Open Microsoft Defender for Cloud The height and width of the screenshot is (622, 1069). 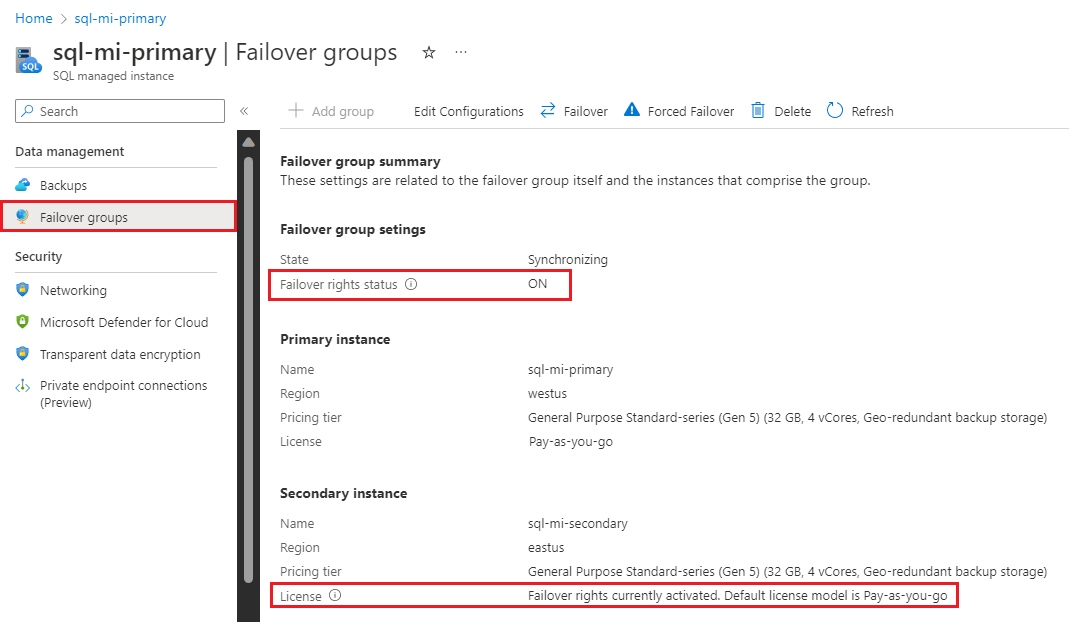click(x=124, y=322)
